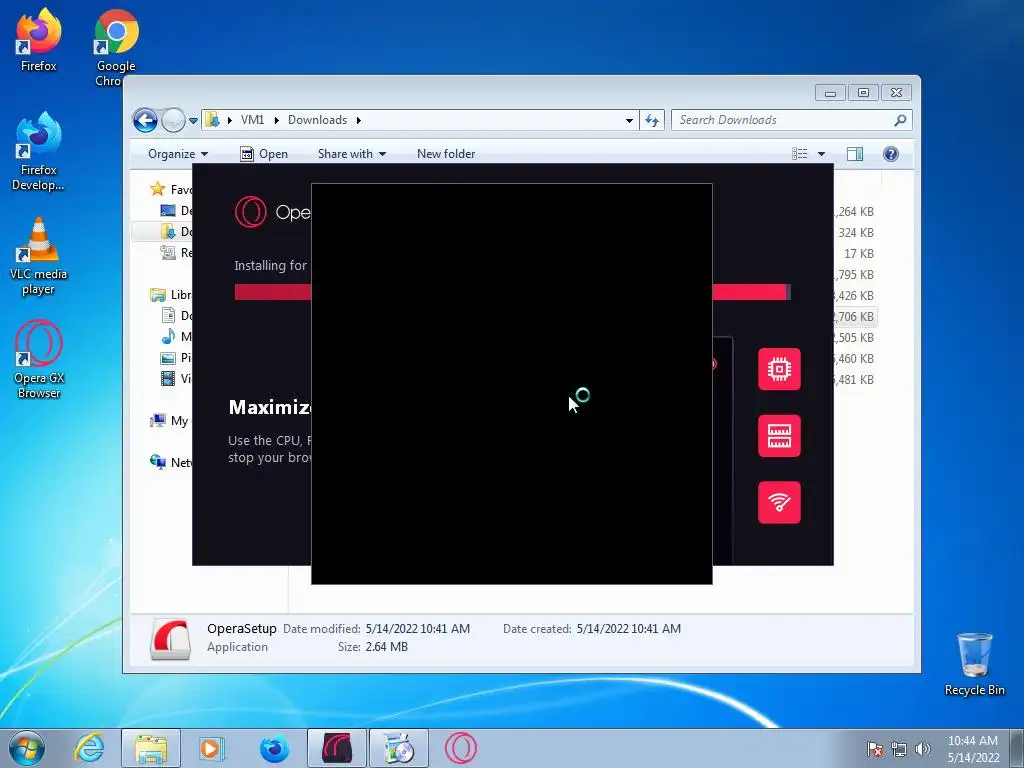This screenshot has width=1024, height=768.
Task: Open the network tray icon
Action: [899, 749]
